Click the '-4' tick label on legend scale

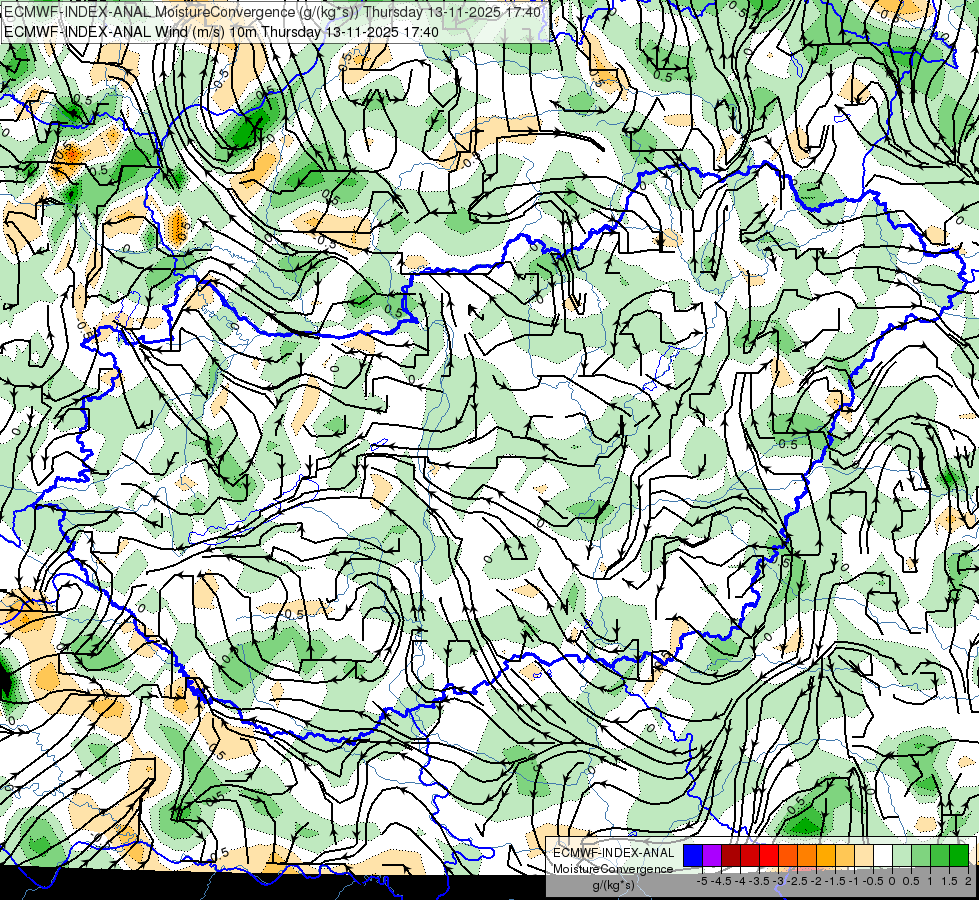740,881
